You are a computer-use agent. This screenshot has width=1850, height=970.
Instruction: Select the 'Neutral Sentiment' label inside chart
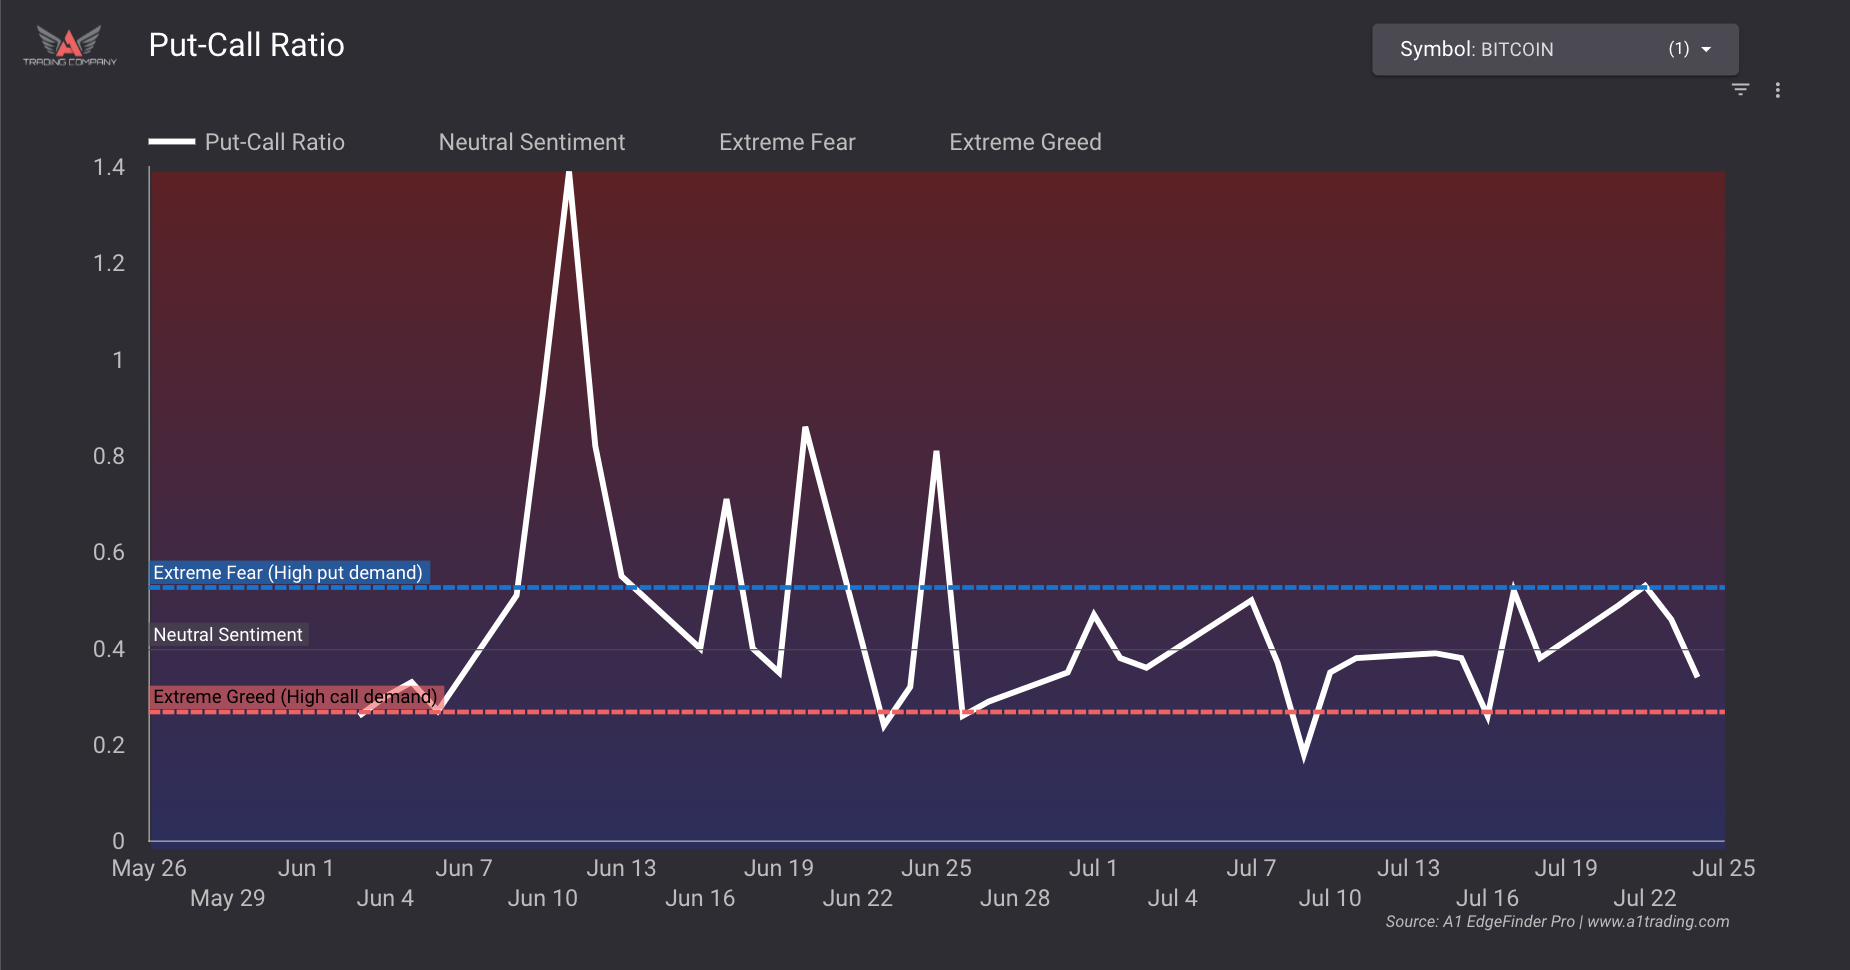point(228,635)
